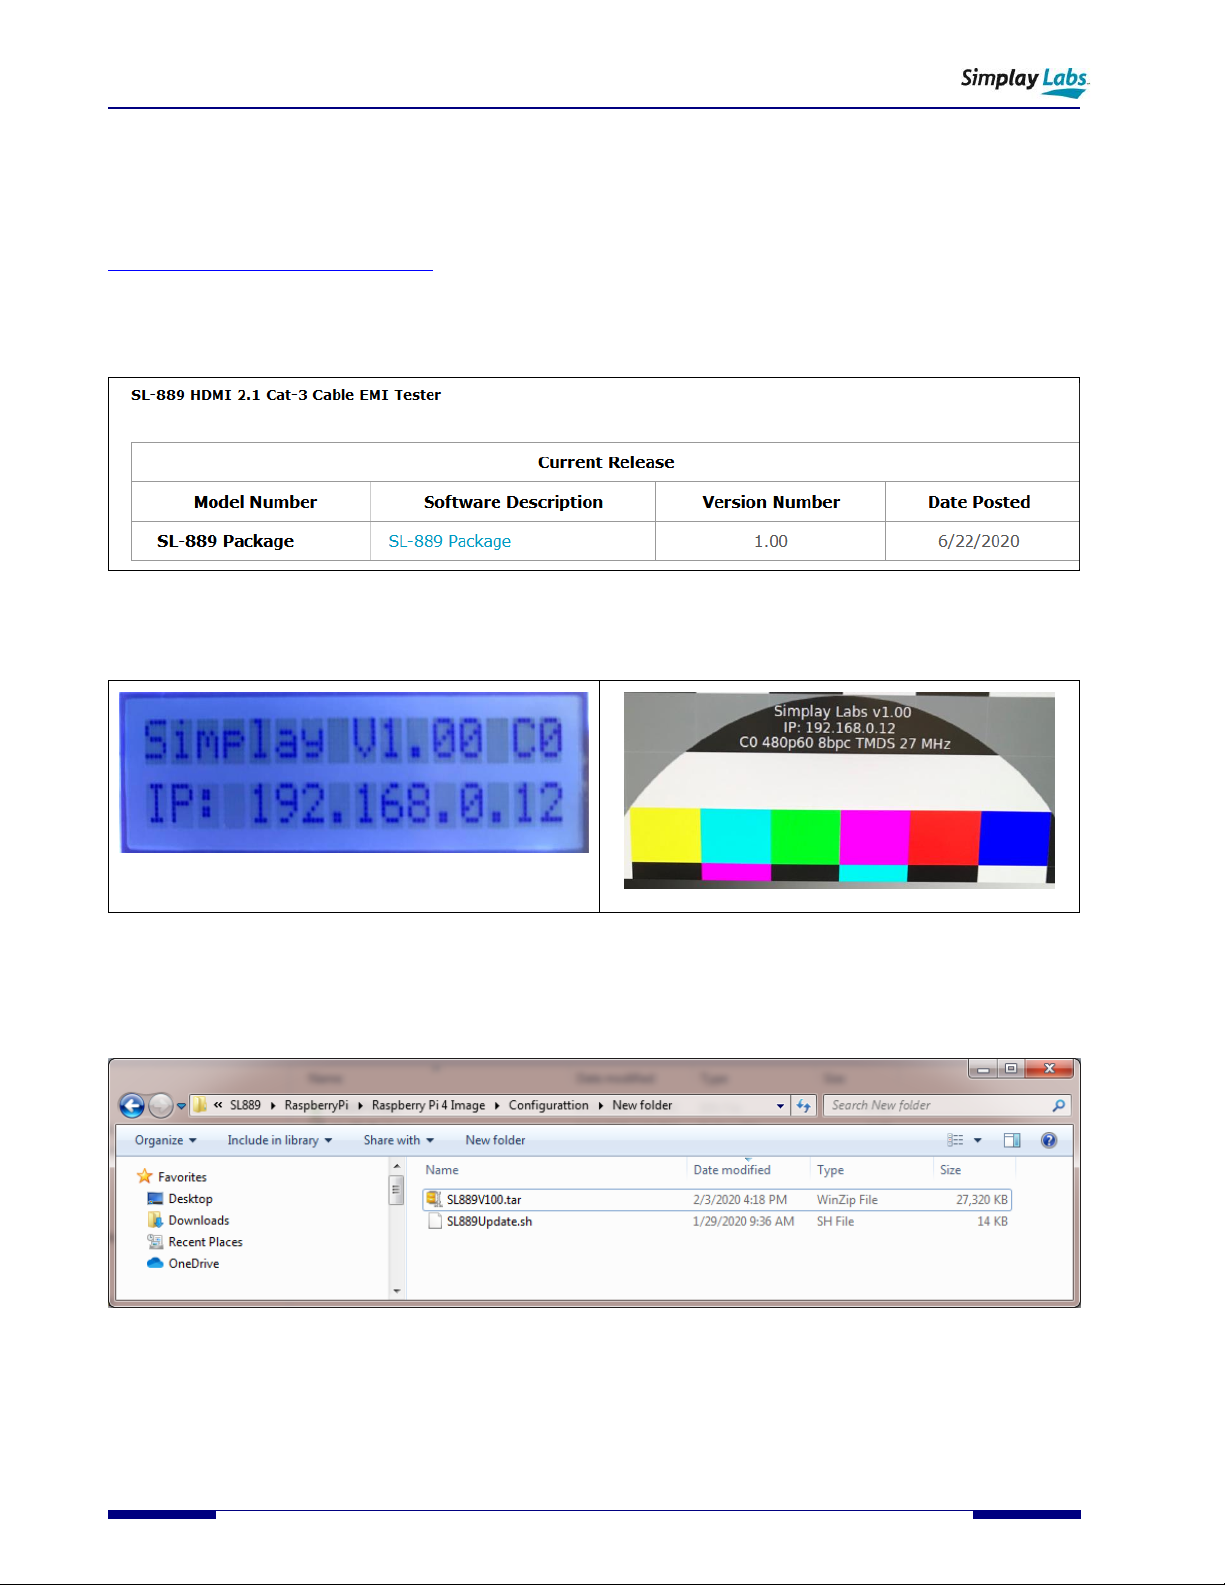Image resolution: width=1225 pixels, height=1585 pixels.
Task: Close the Explorer window
Action: point(1049,1069)
